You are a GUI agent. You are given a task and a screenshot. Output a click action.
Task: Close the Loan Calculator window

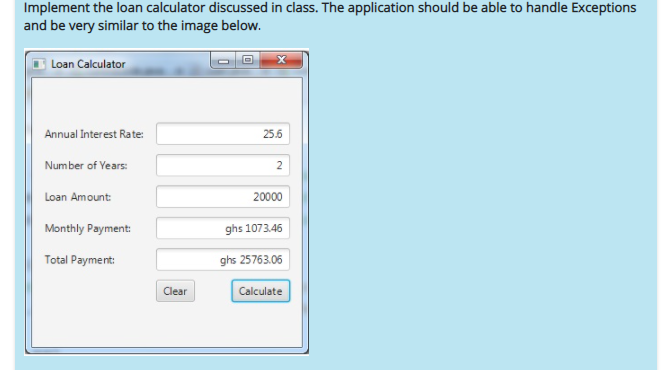pyautogui.click(x=281, y=60)
